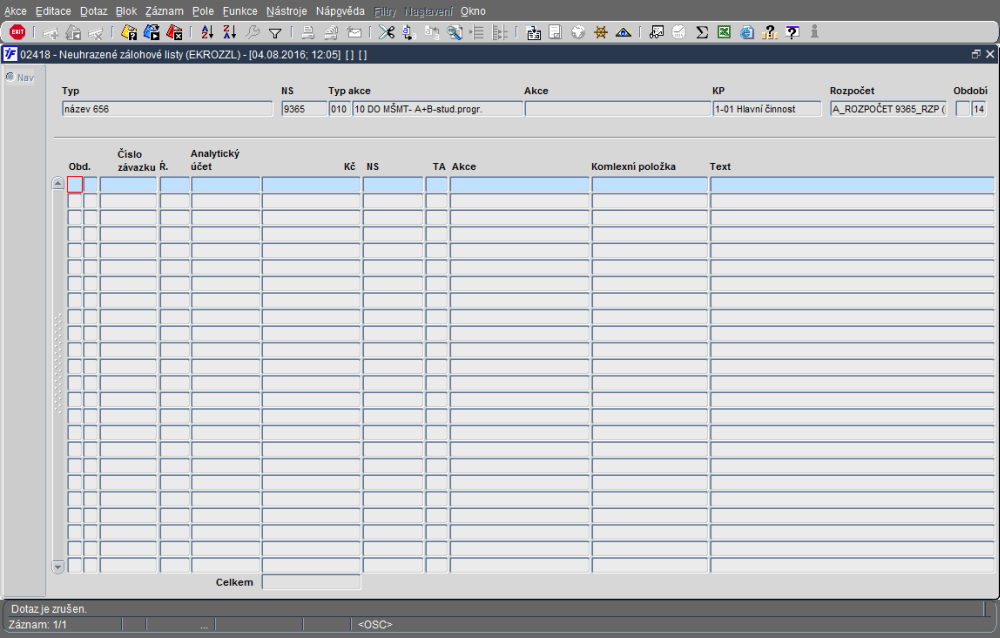Viewport: 1000px width, 638px height.
Task: Click the Rozpočet field 'A_ROZPOČET 9365_RZP'
Action: (x=888, y=109)
